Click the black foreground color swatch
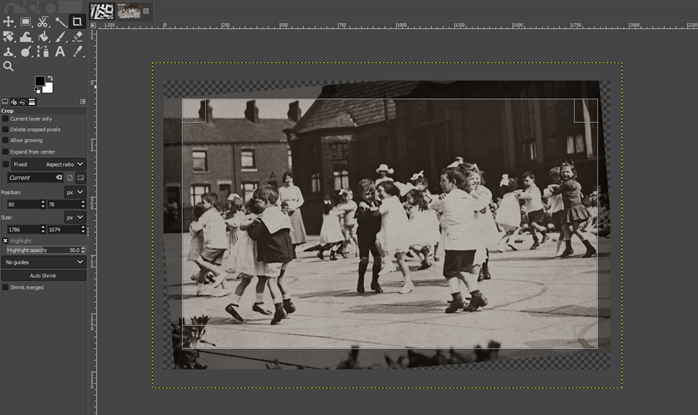The image size is (698, 415). 40,81
